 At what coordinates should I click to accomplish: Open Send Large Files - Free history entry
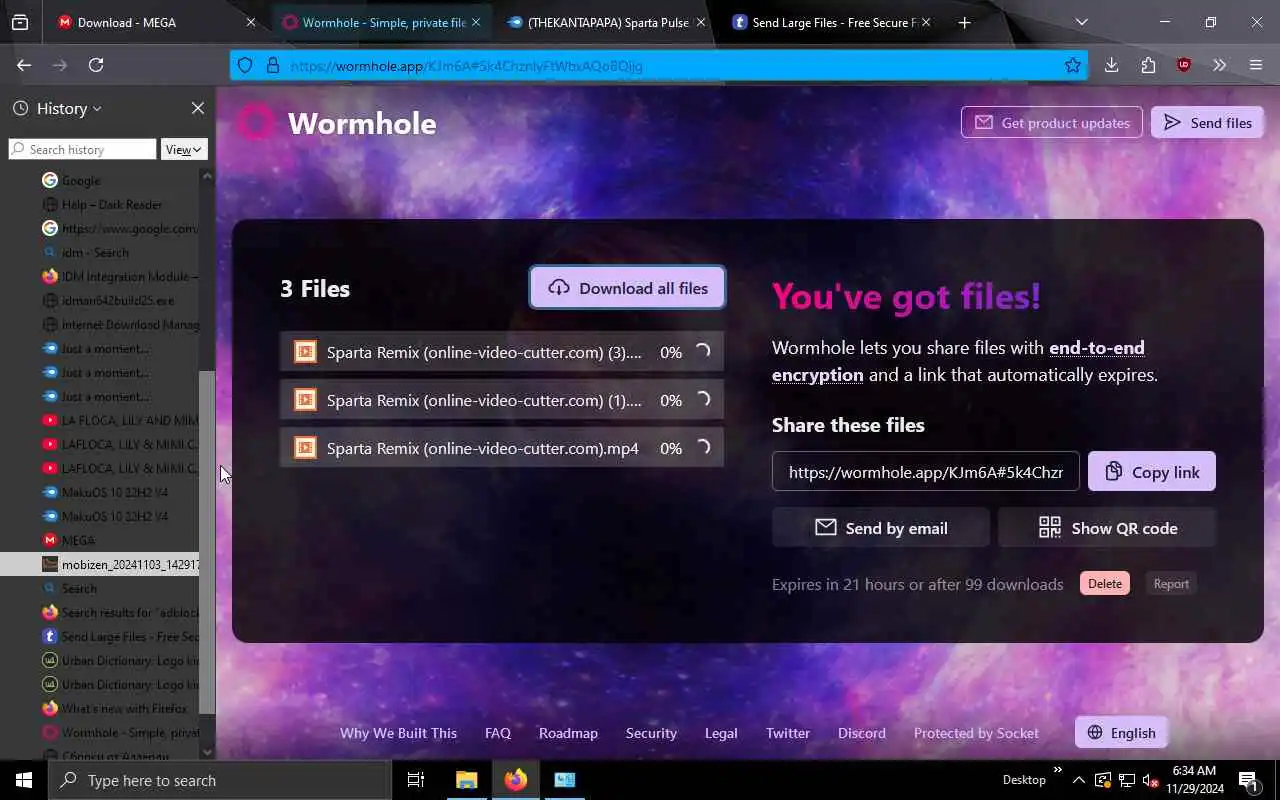(100, 636)
